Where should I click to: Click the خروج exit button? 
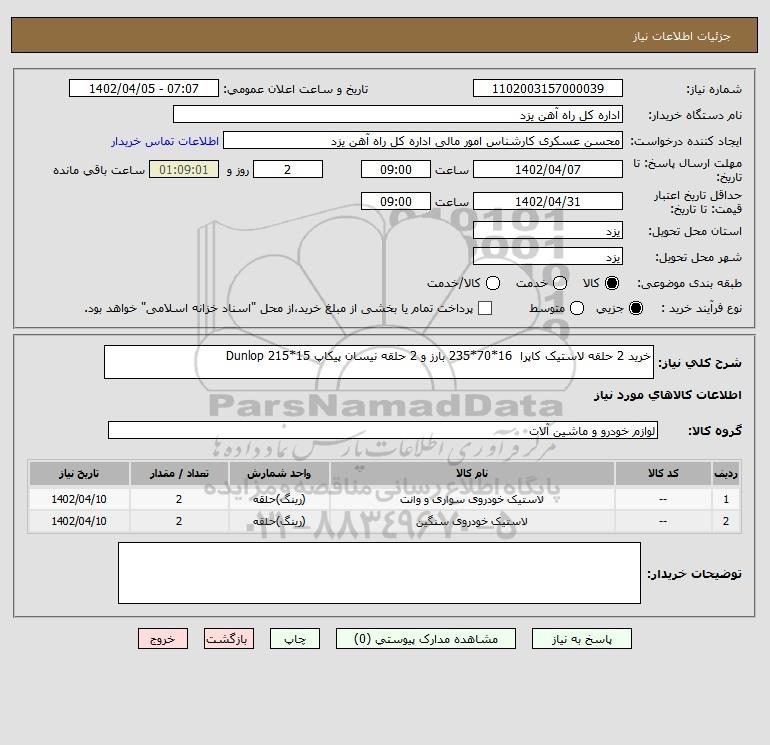click(x=163, y=638)
